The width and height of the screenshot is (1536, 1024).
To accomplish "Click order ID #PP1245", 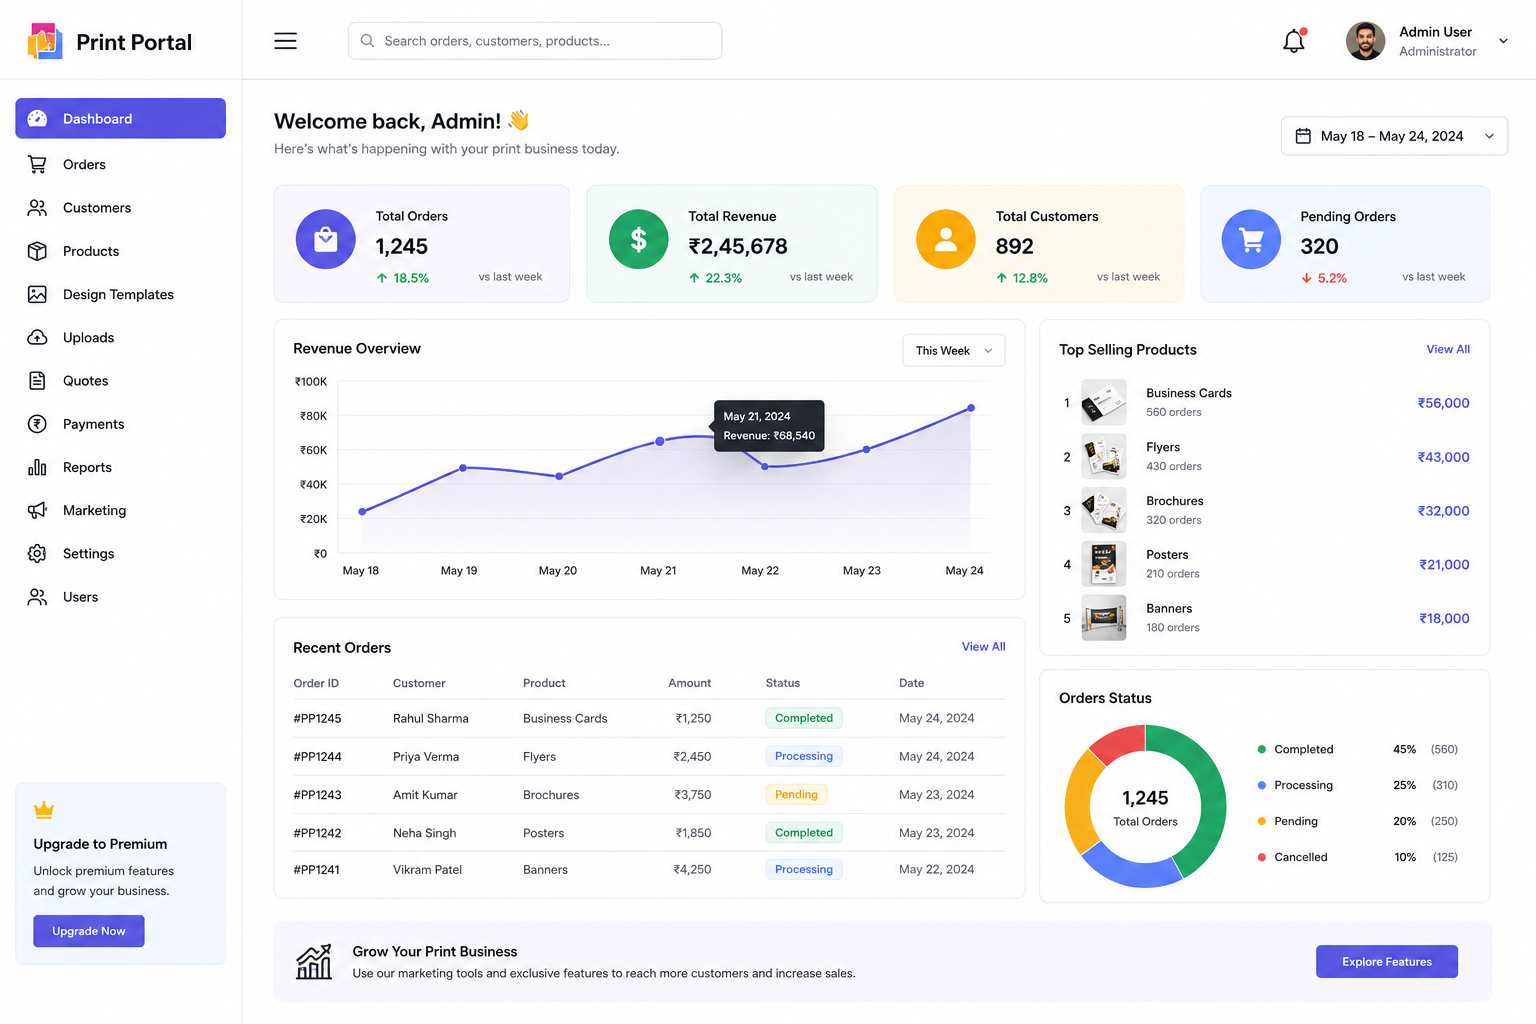I will pyautogui.click(x=317, y=718).
